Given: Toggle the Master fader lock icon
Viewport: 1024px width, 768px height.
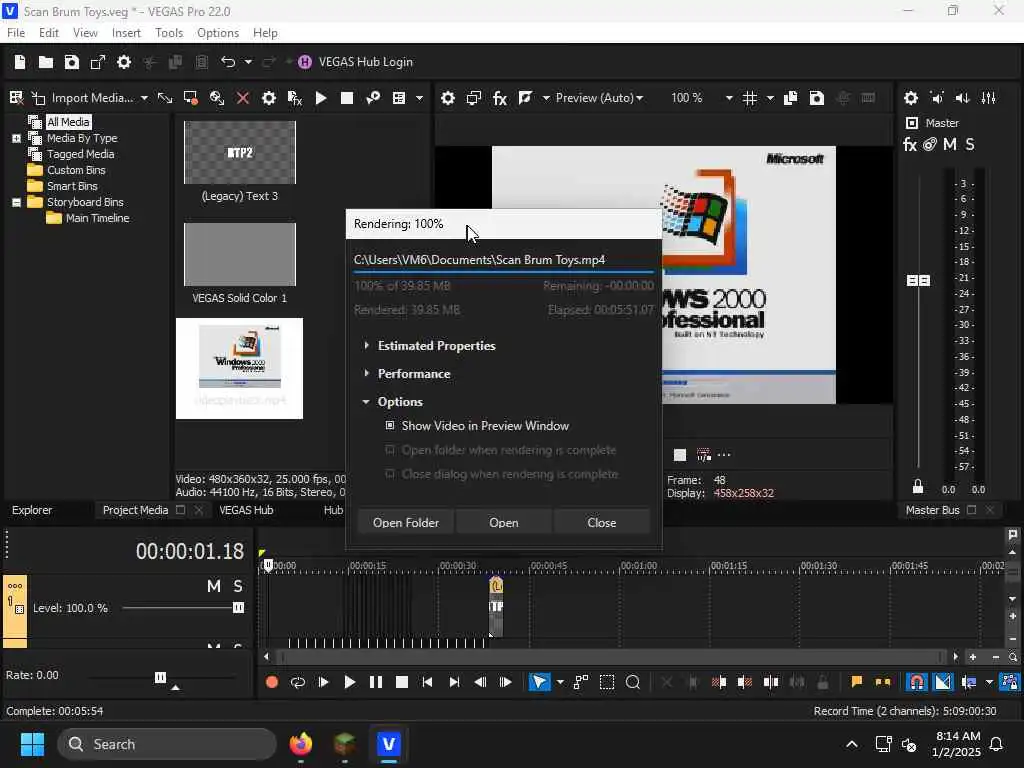Looking at the screenshot, I should click(918, 487).
